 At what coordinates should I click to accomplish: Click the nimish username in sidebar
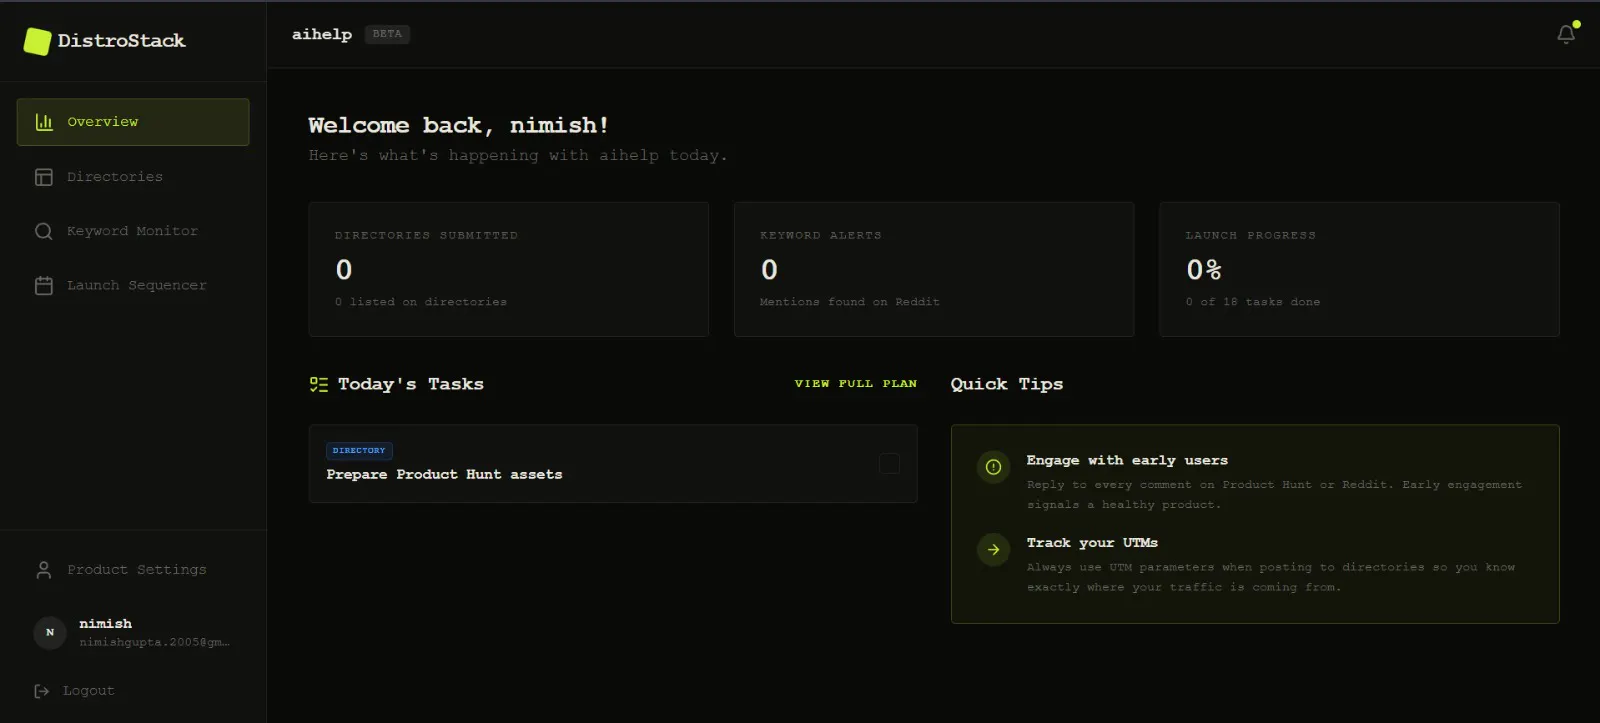coord(106,624)
